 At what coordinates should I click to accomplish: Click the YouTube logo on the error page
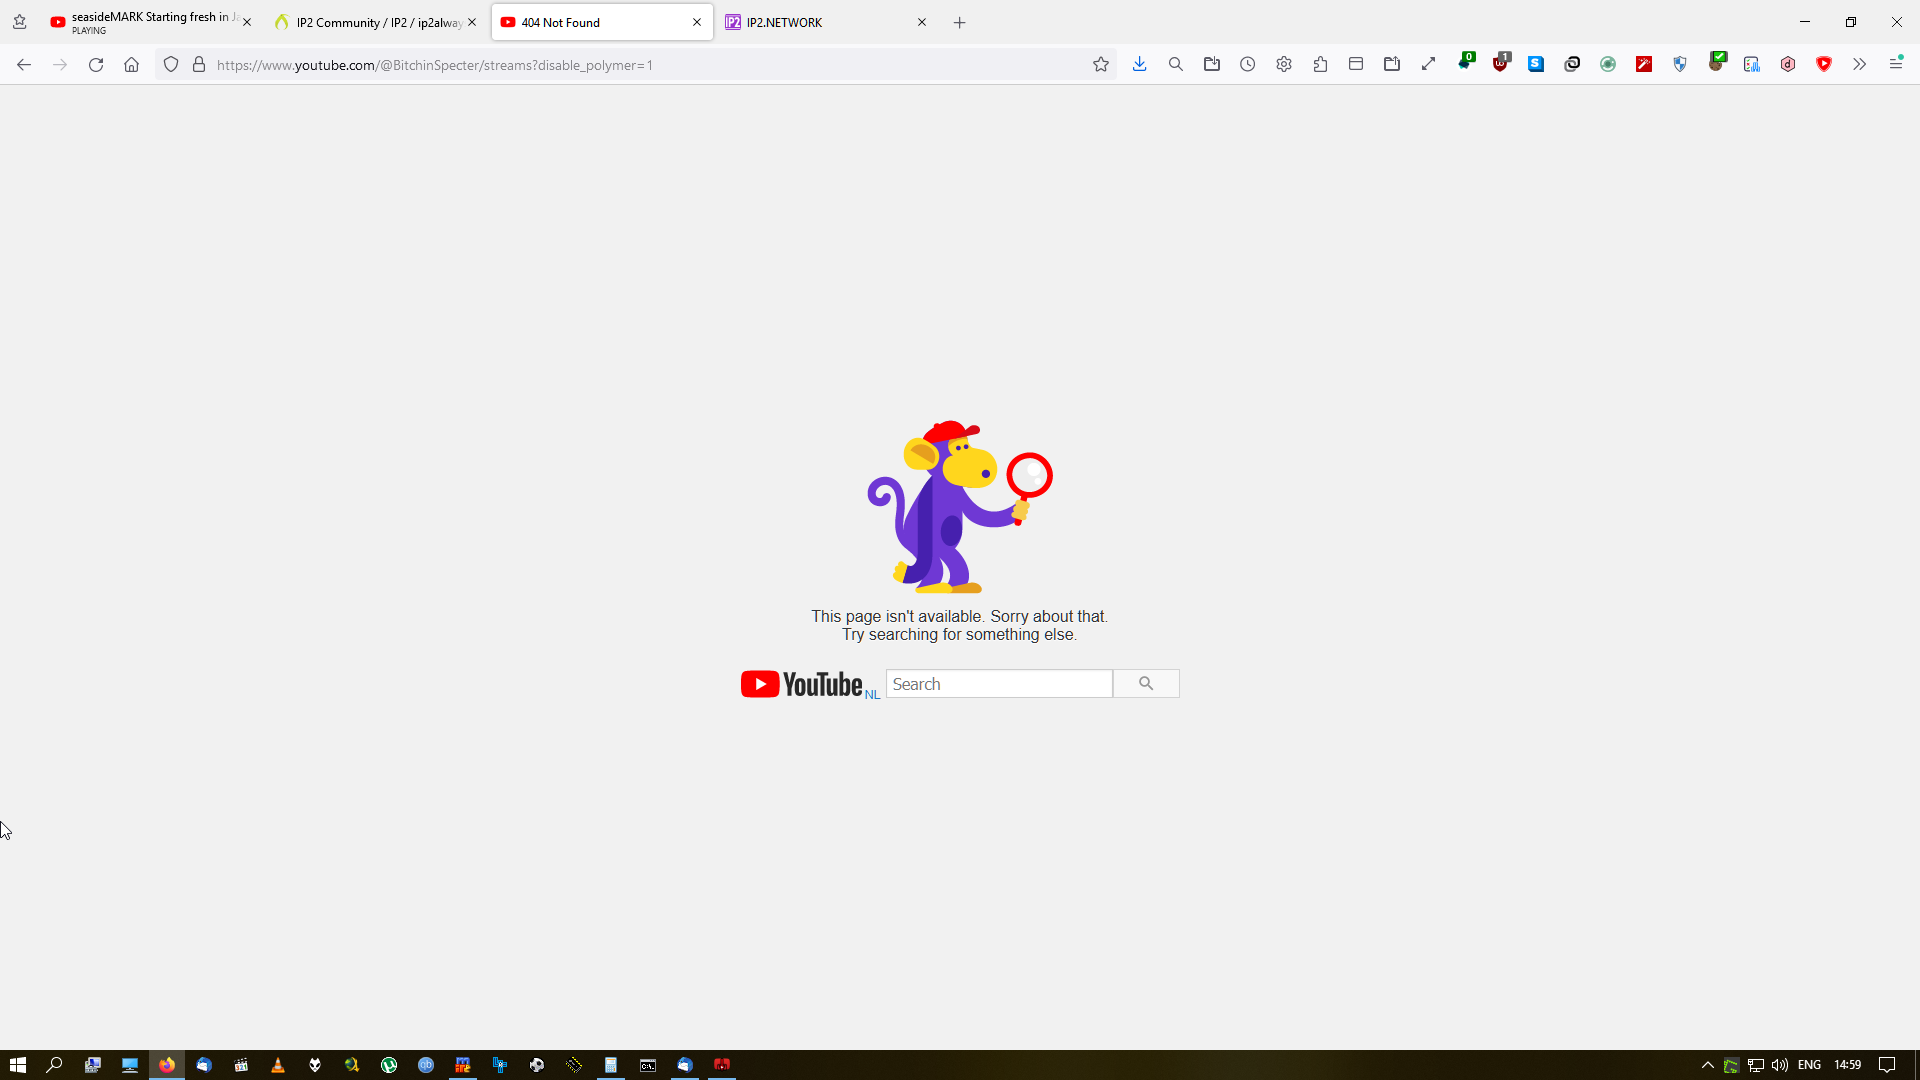[x=802, y=684]
